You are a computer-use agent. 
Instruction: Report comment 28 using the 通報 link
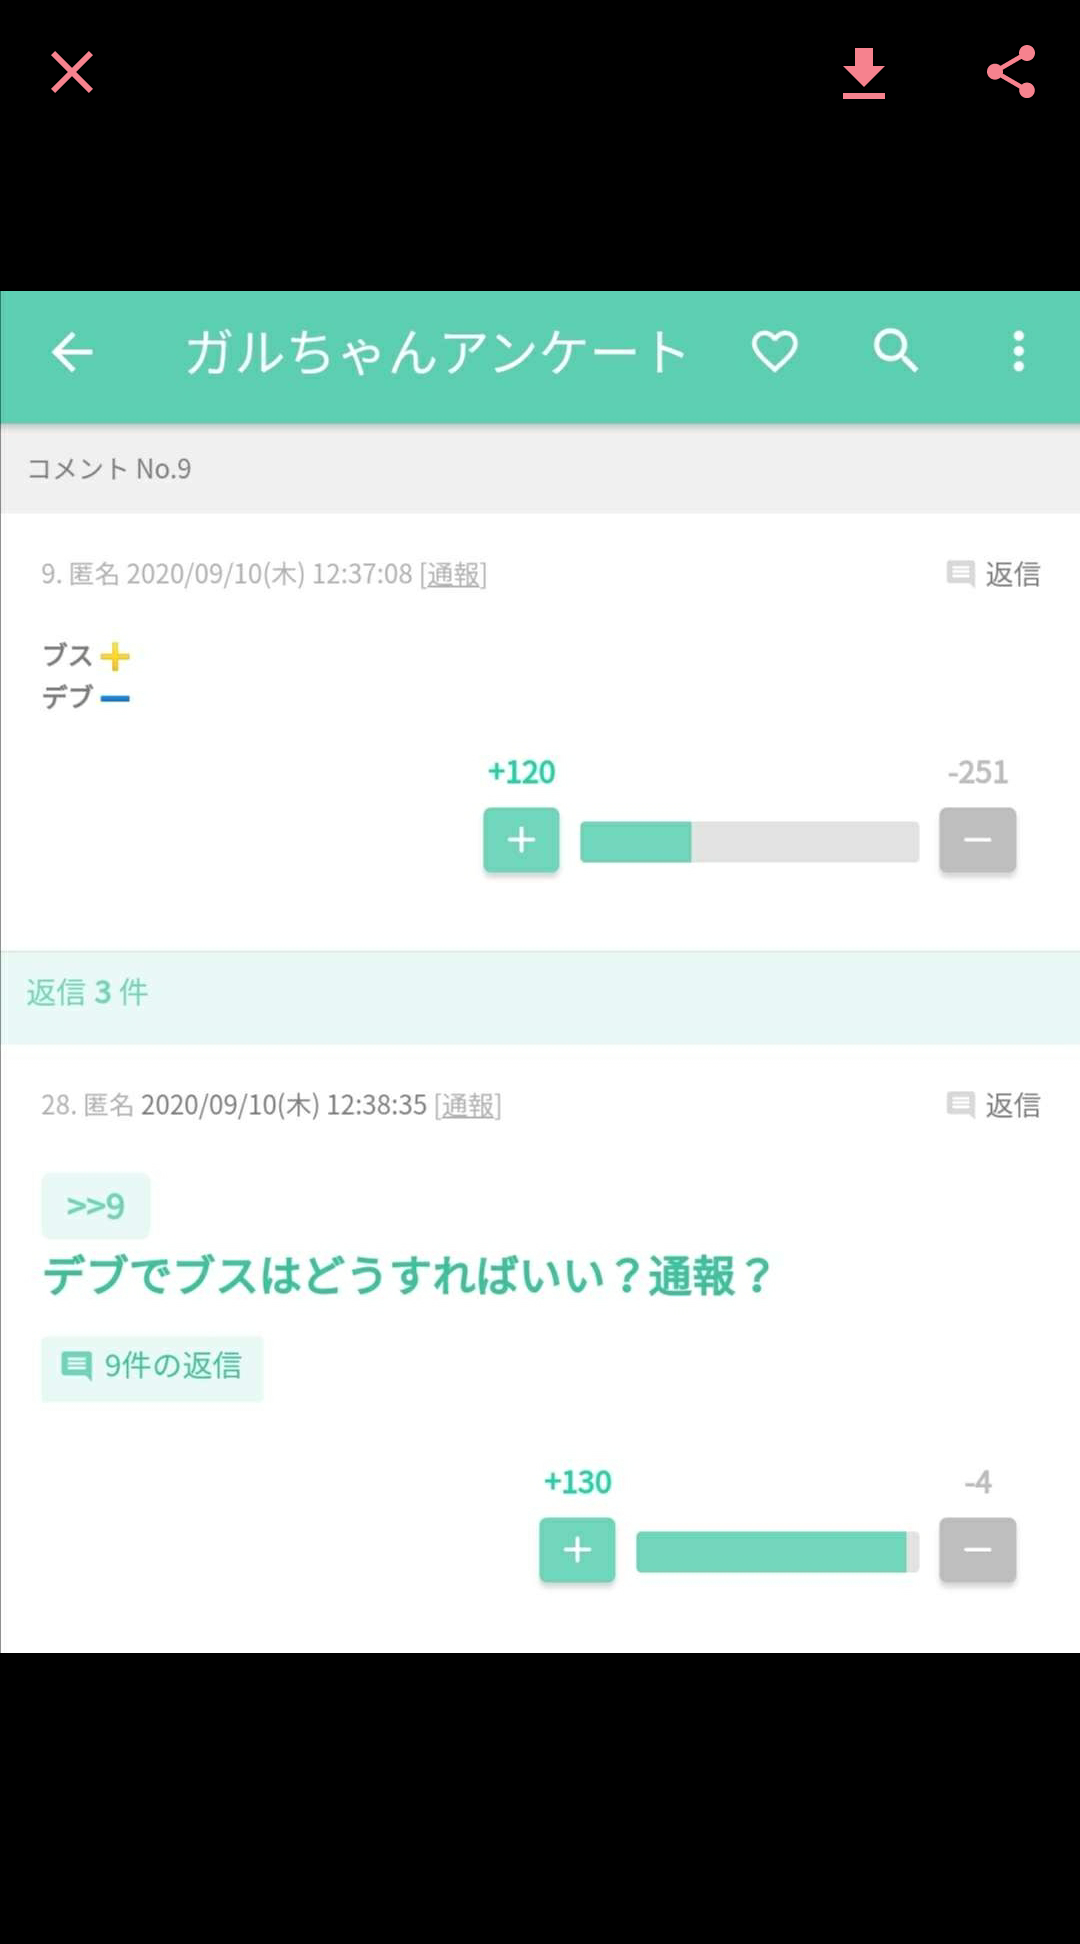[x=468, y=1106]
